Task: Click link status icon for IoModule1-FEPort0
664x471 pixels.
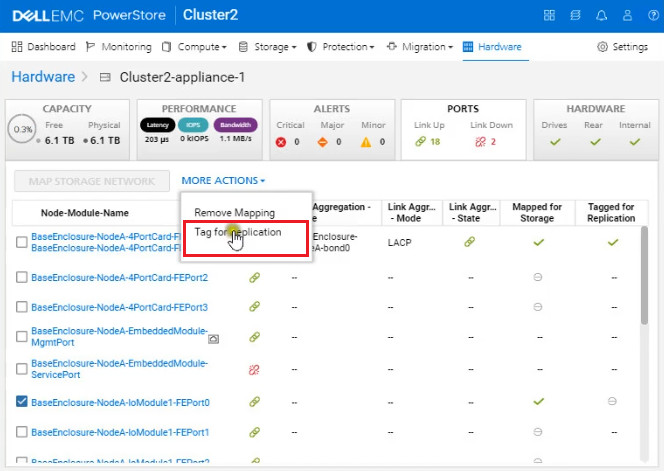Action: 255,402
